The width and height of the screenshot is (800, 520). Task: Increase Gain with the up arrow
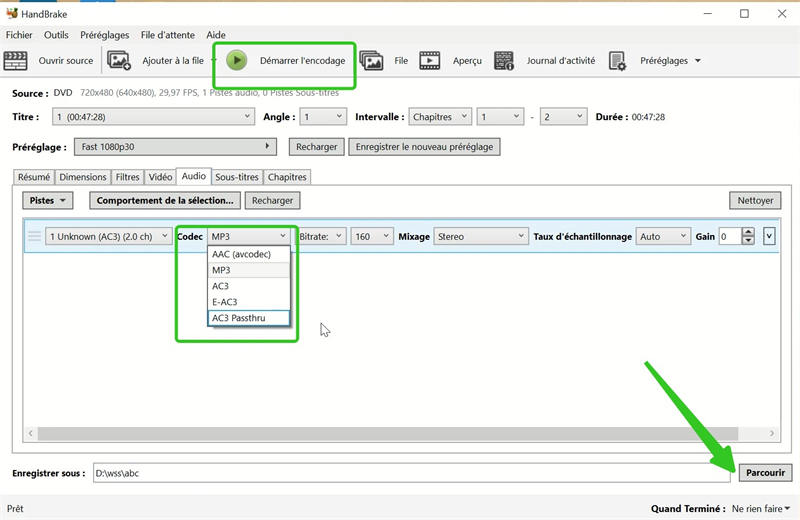748,232
